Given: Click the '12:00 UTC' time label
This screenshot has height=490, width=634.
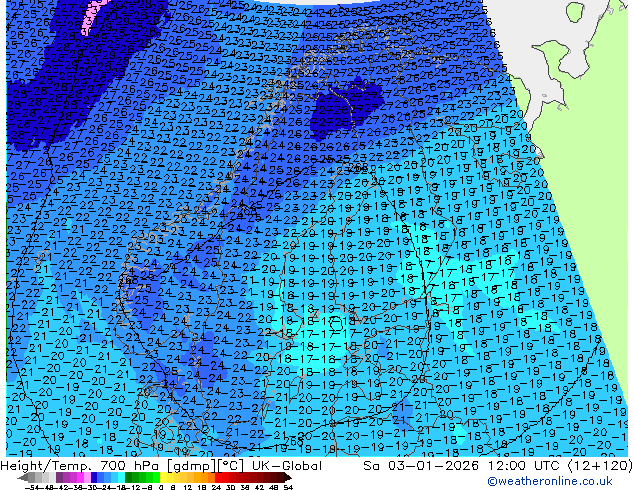Looking at the screenshot, I should point(524,466).
